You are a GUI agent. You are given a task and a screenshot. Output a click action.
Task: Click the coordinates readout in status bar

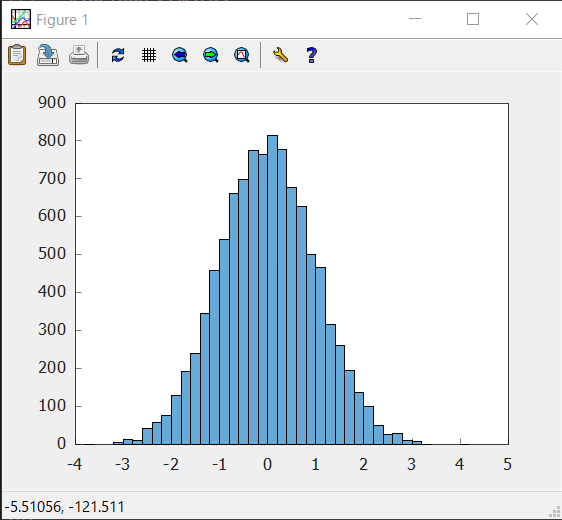click(x=65, y=507)
